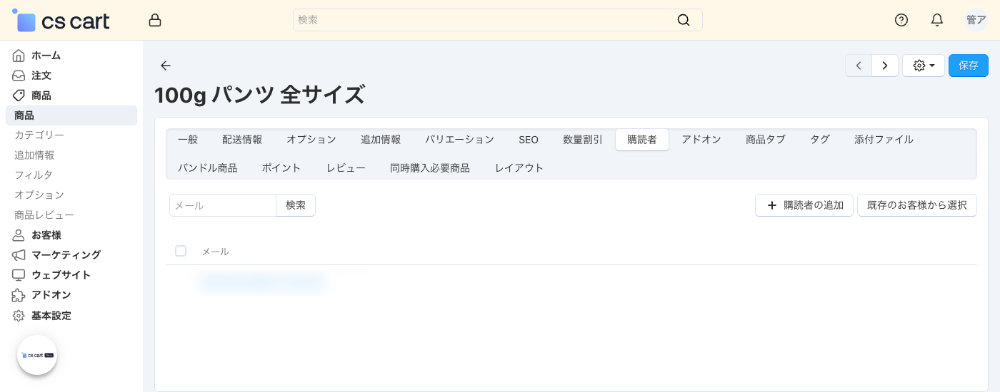Click the search magnifier icon

coord(683,20)
